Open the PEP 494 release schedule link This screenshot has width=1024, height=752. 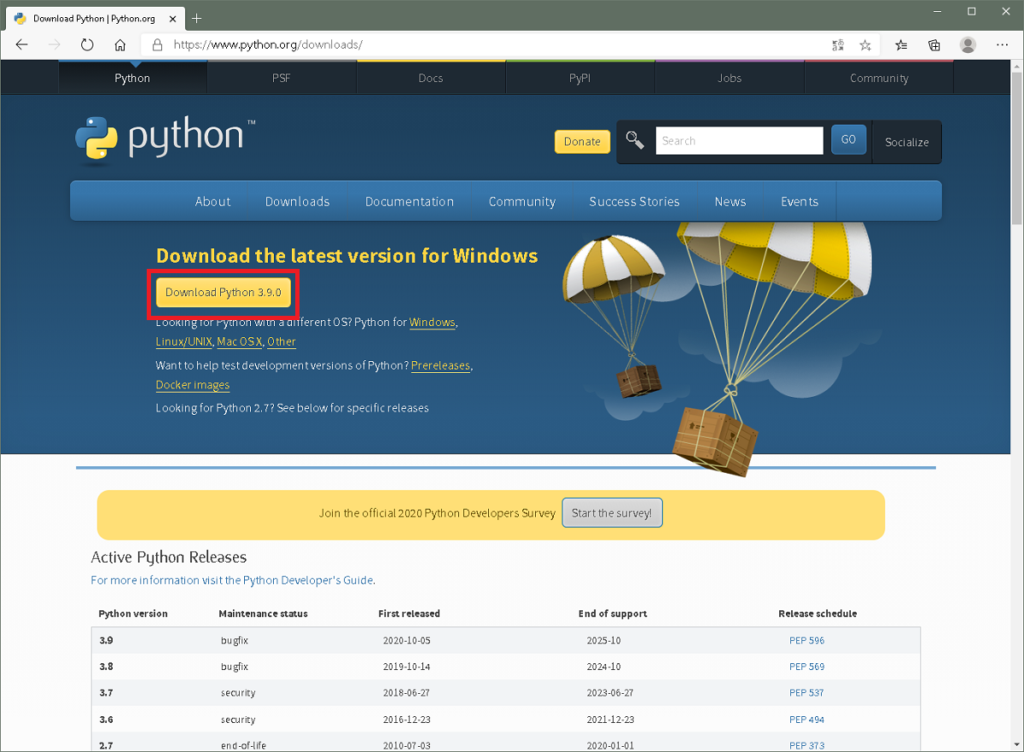[807, 719]
